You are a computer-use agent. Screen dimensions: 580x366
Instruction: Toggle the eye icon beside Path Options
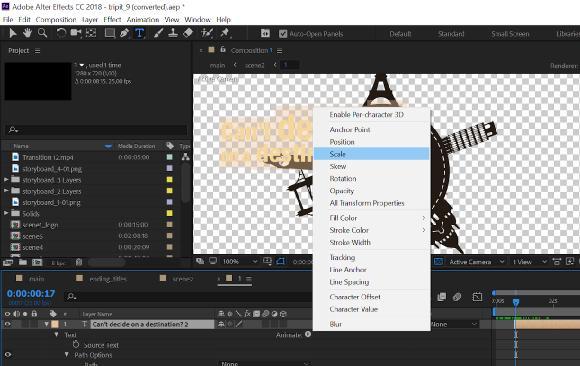pos(7,355)
